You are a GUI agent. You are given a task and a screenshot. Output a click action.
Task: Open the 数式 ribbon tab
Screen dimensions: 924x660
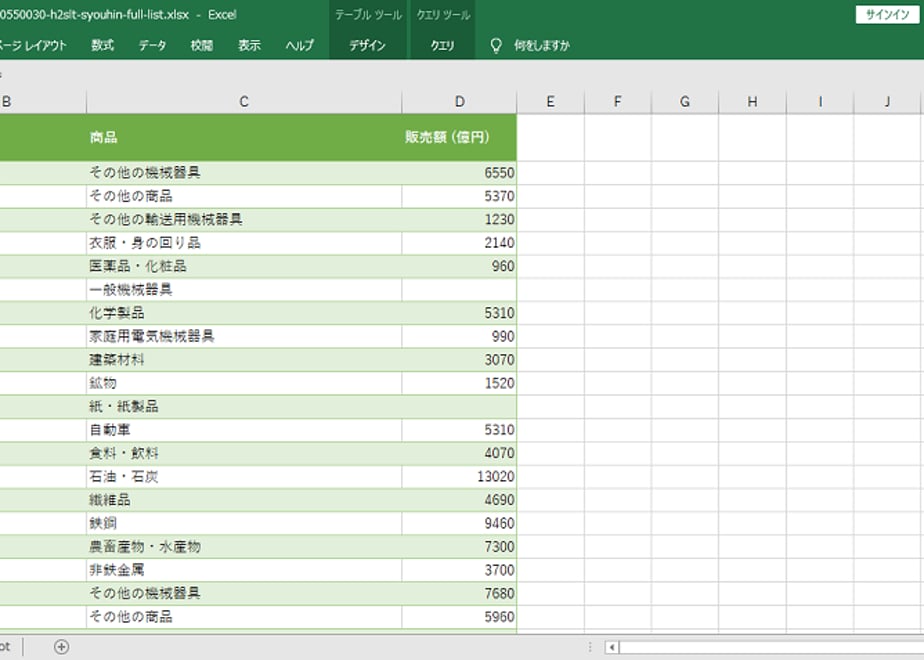(x=103, y=45)
